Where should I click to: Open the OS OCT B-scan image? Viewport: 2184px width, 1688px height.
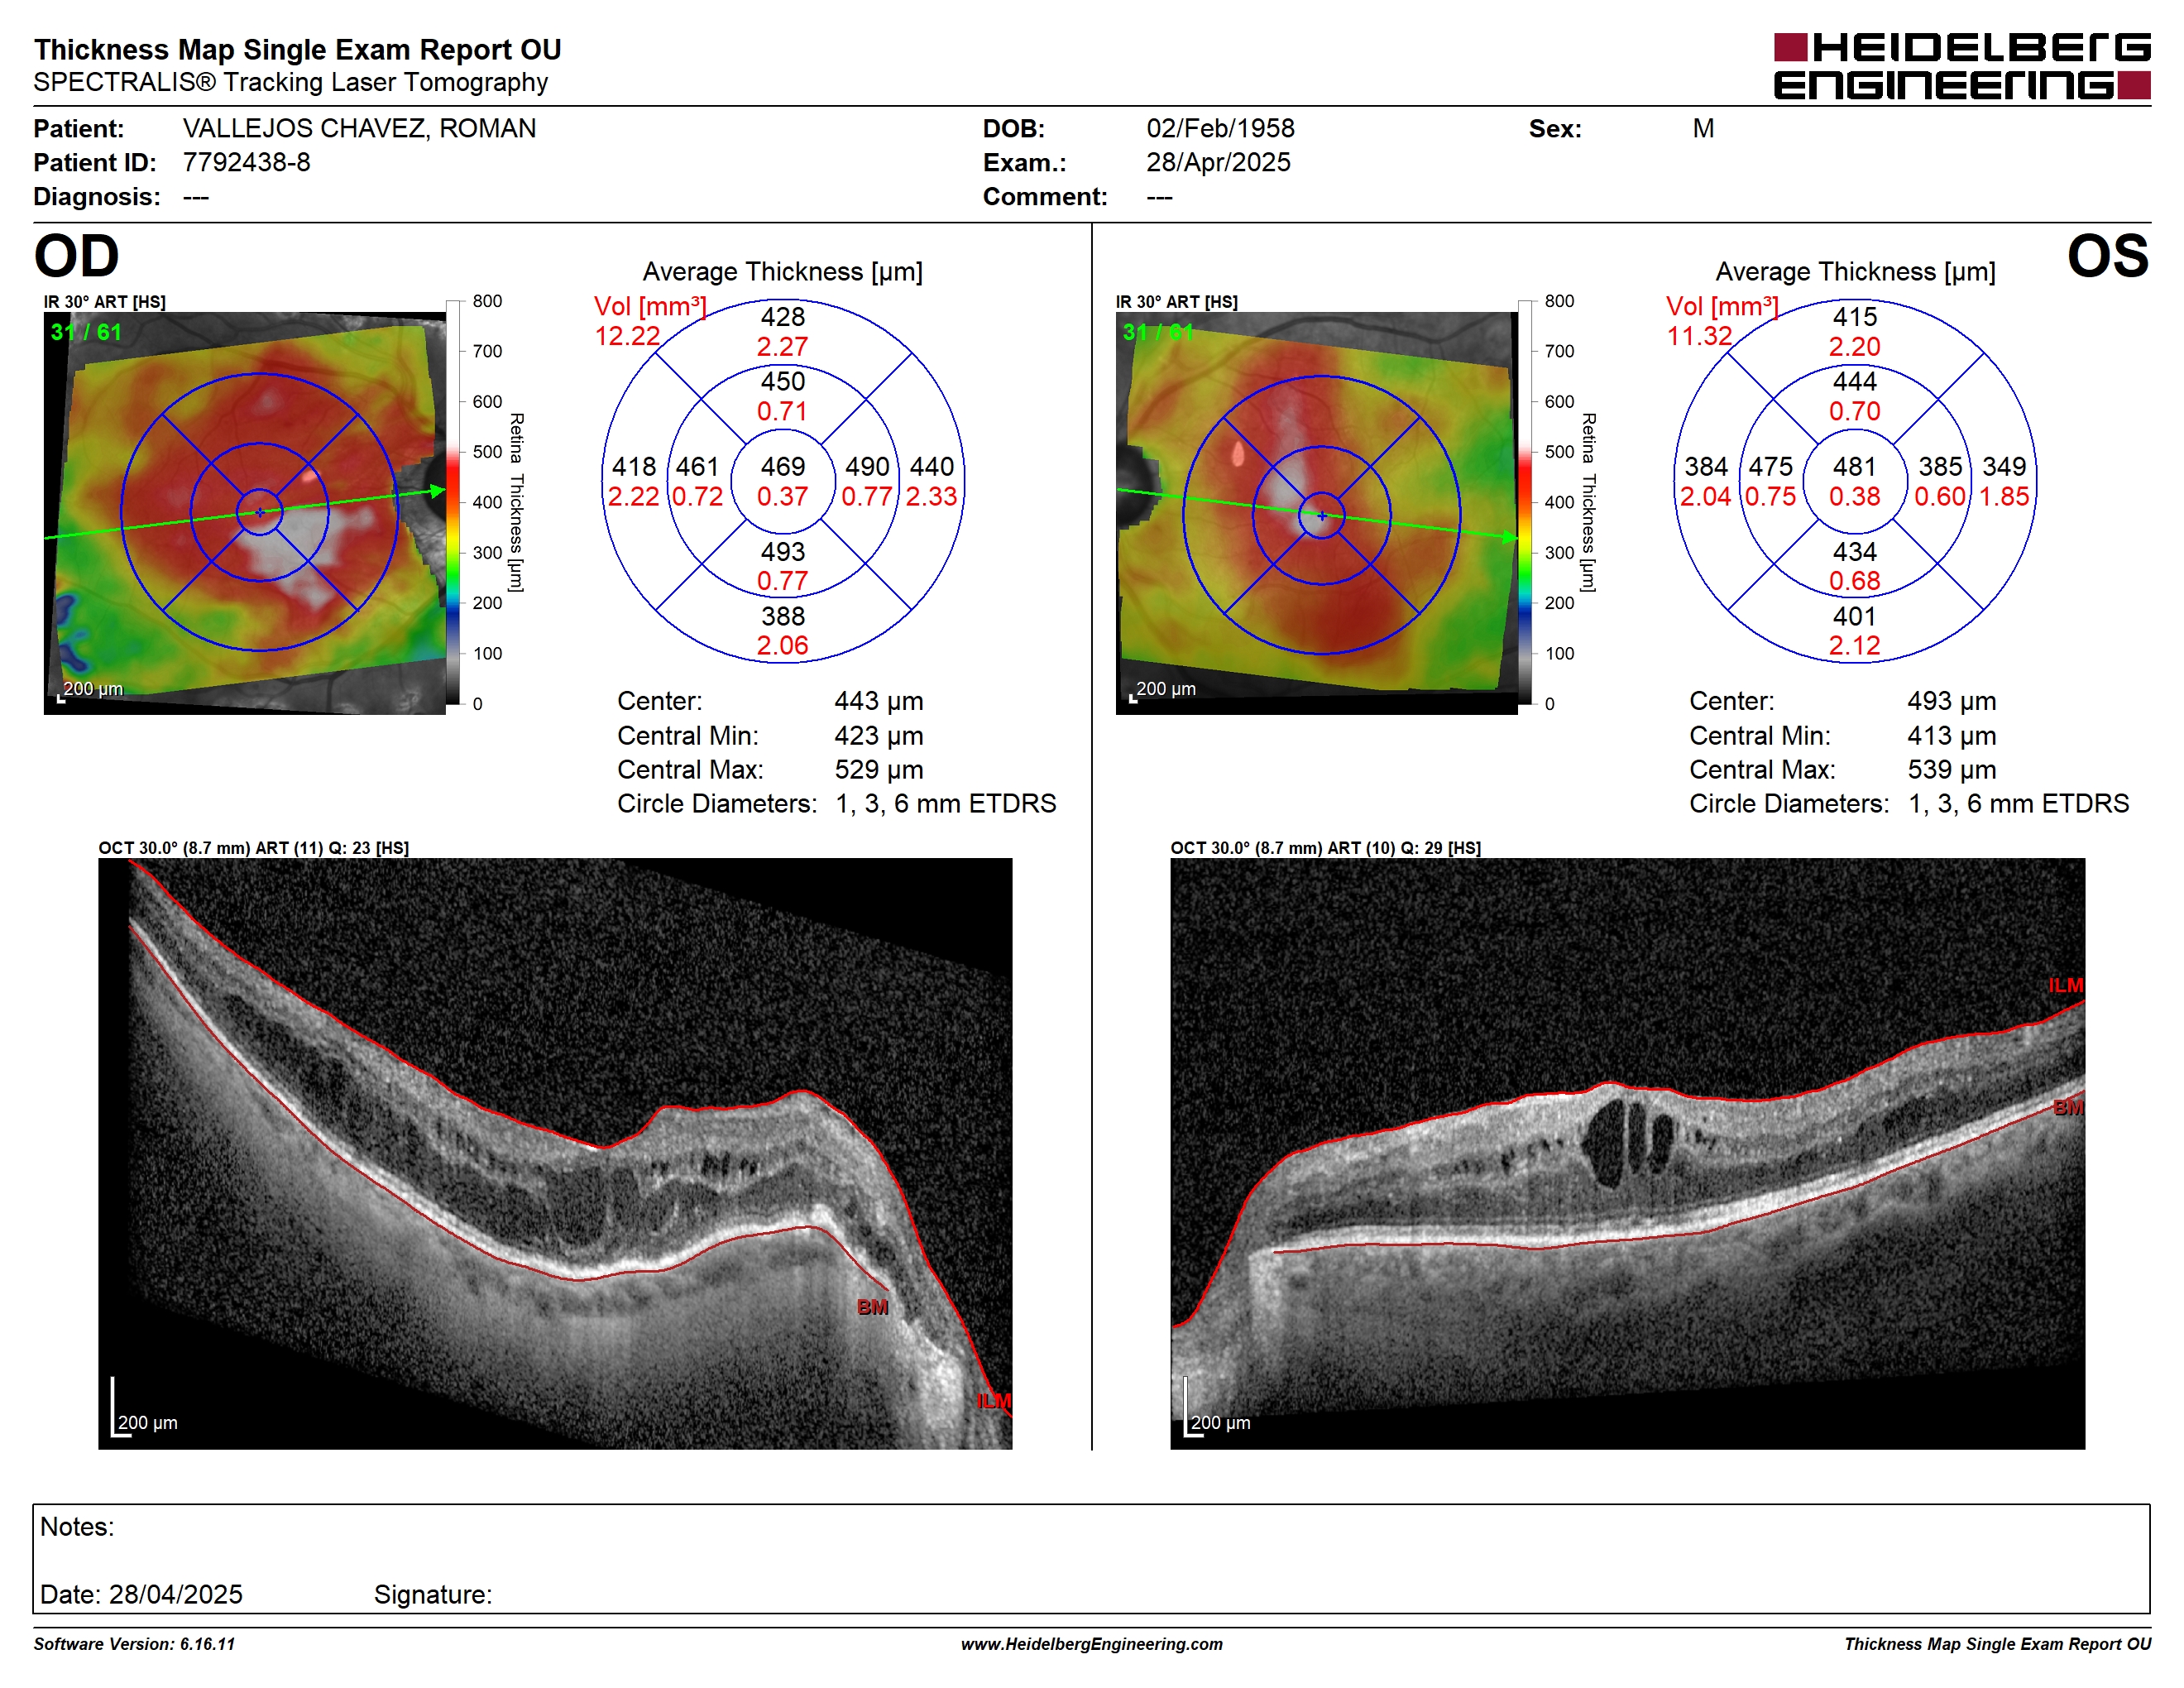pos(1628,1154)
